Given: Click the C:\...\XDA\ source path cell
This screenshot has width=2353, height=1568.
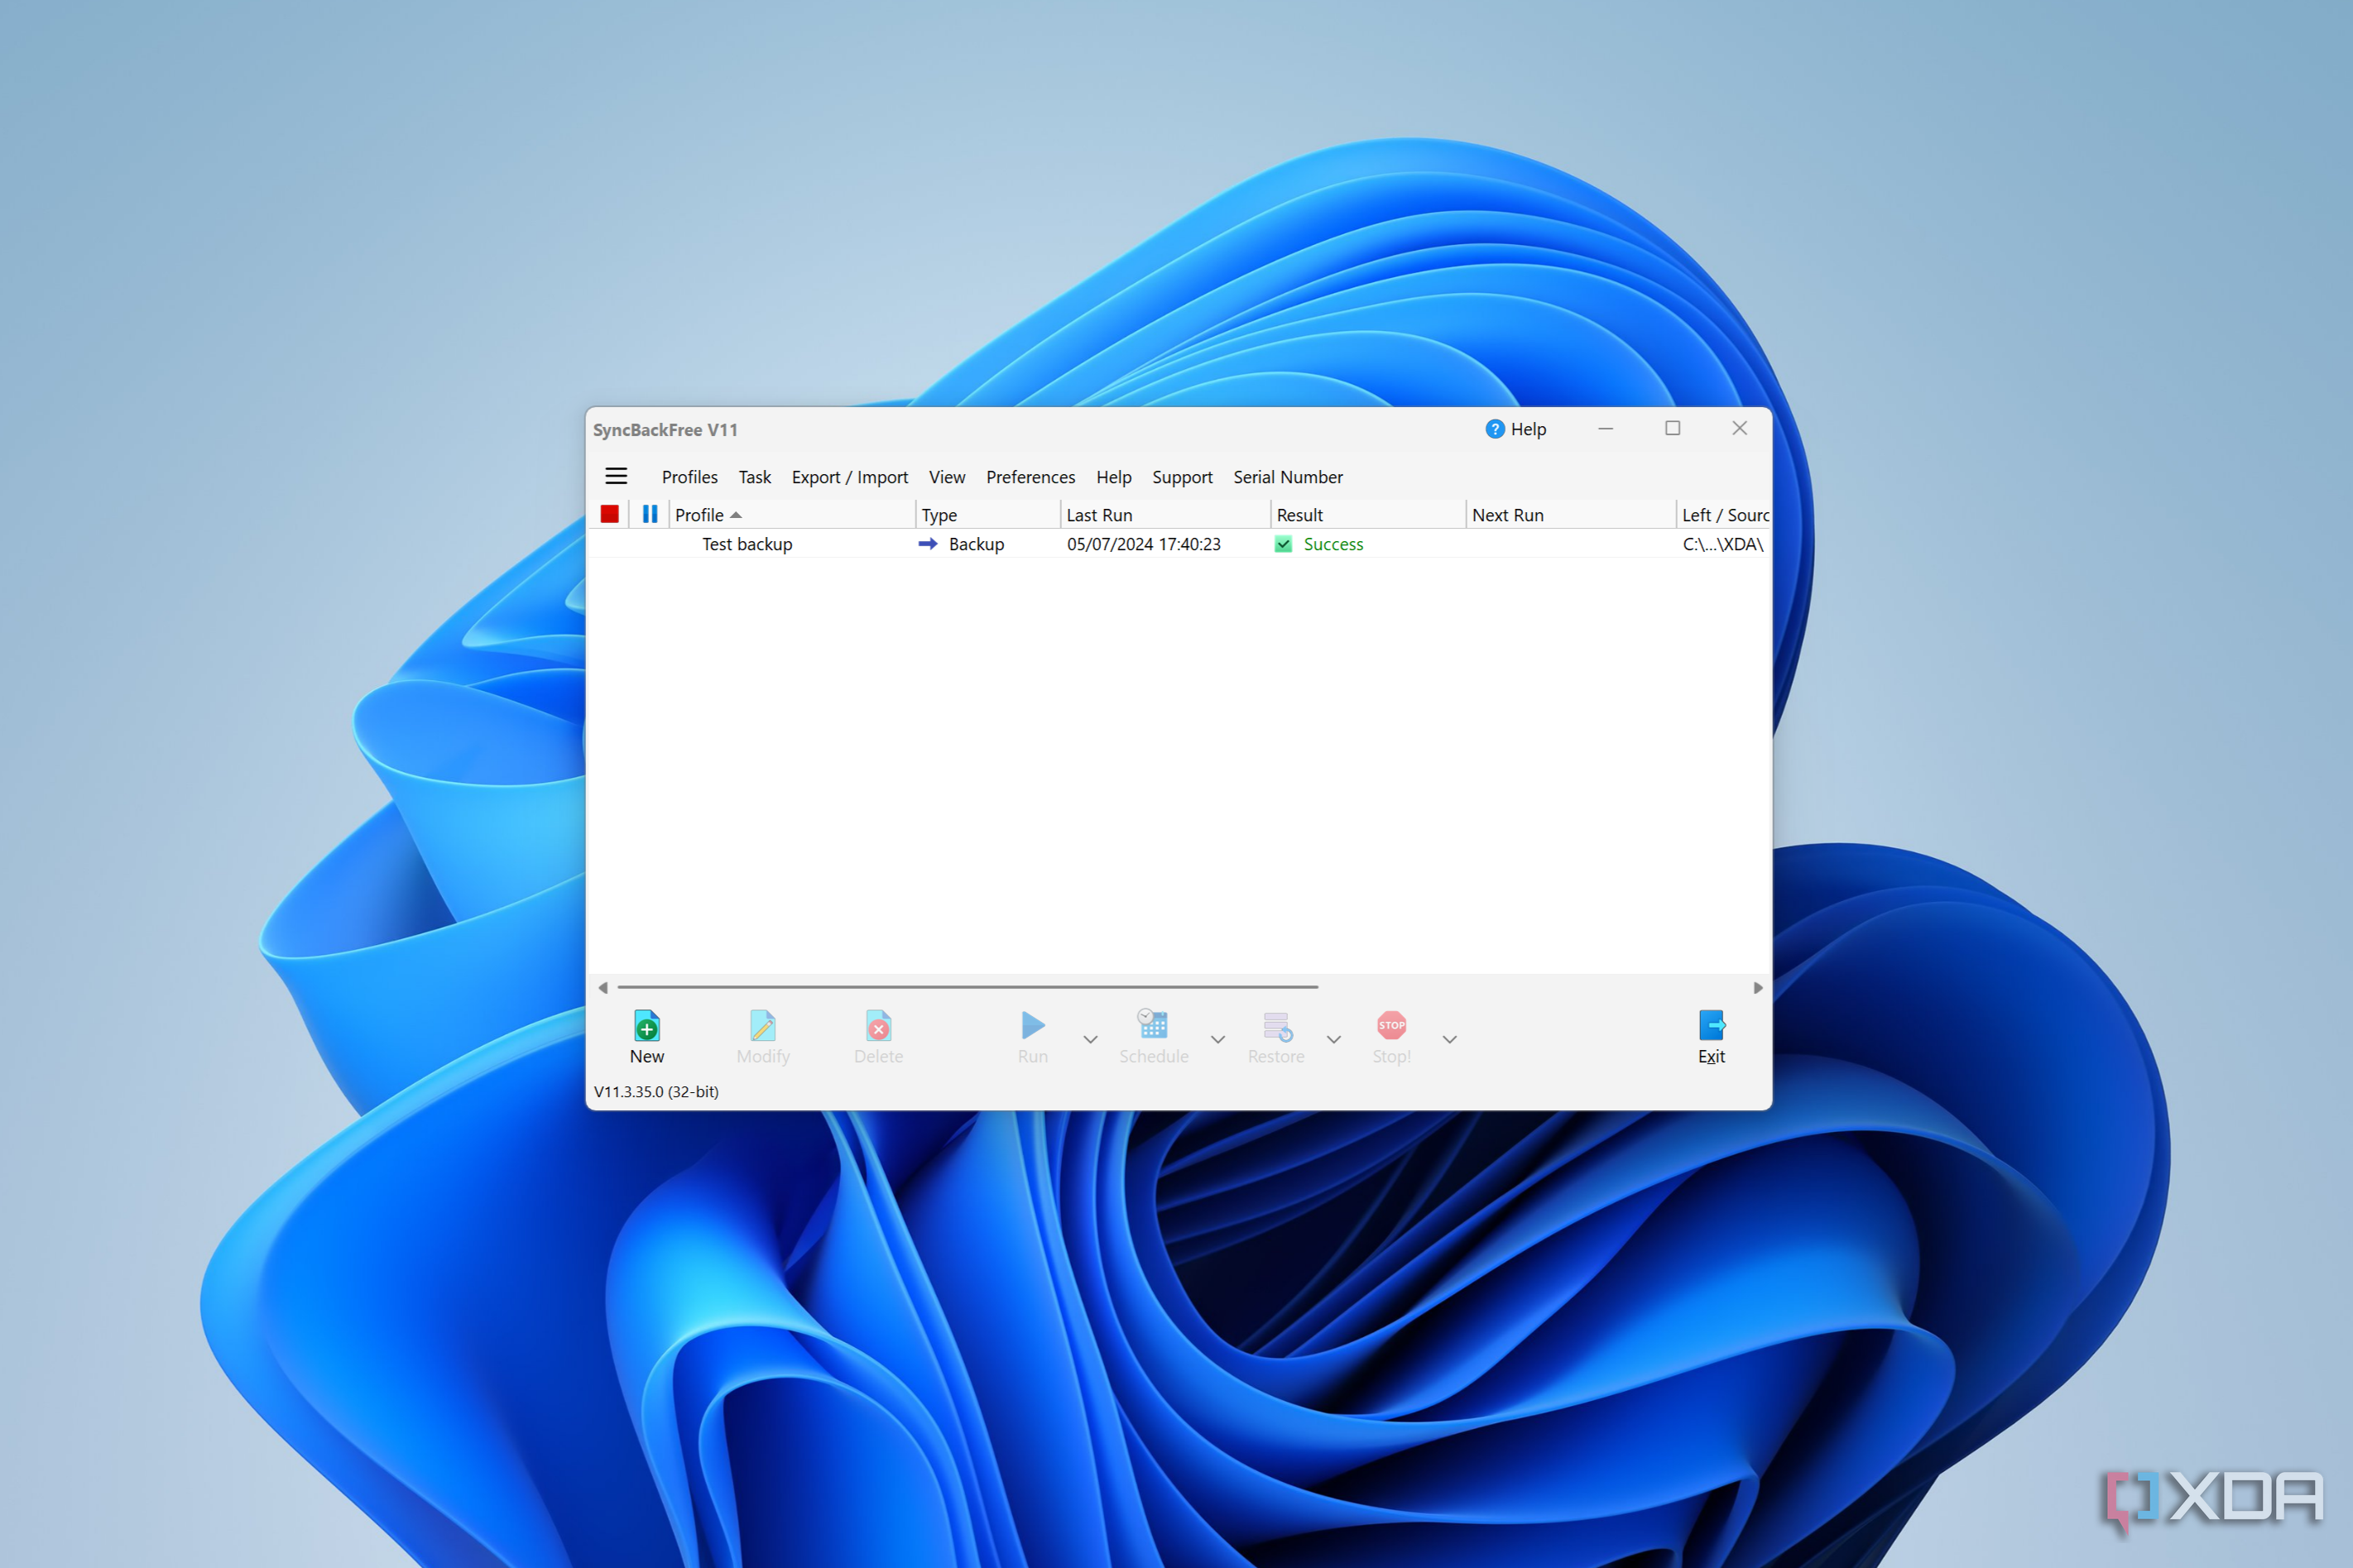Looking at the screenshot, I should point(1723,544).
